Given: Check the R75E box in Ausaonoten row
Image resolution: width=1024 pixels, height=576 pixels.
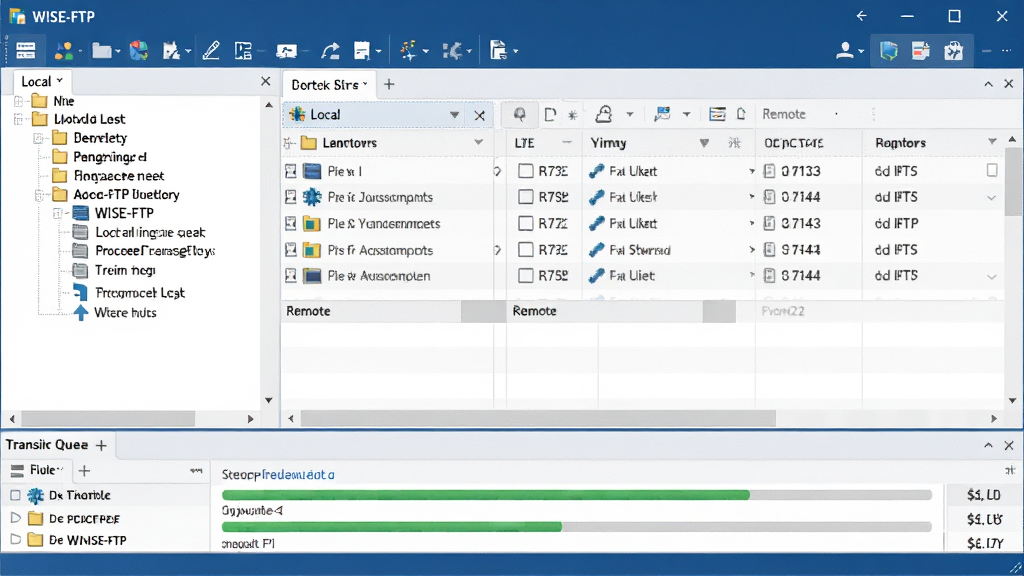Looking at the screenshot, I should coord(526,276).
